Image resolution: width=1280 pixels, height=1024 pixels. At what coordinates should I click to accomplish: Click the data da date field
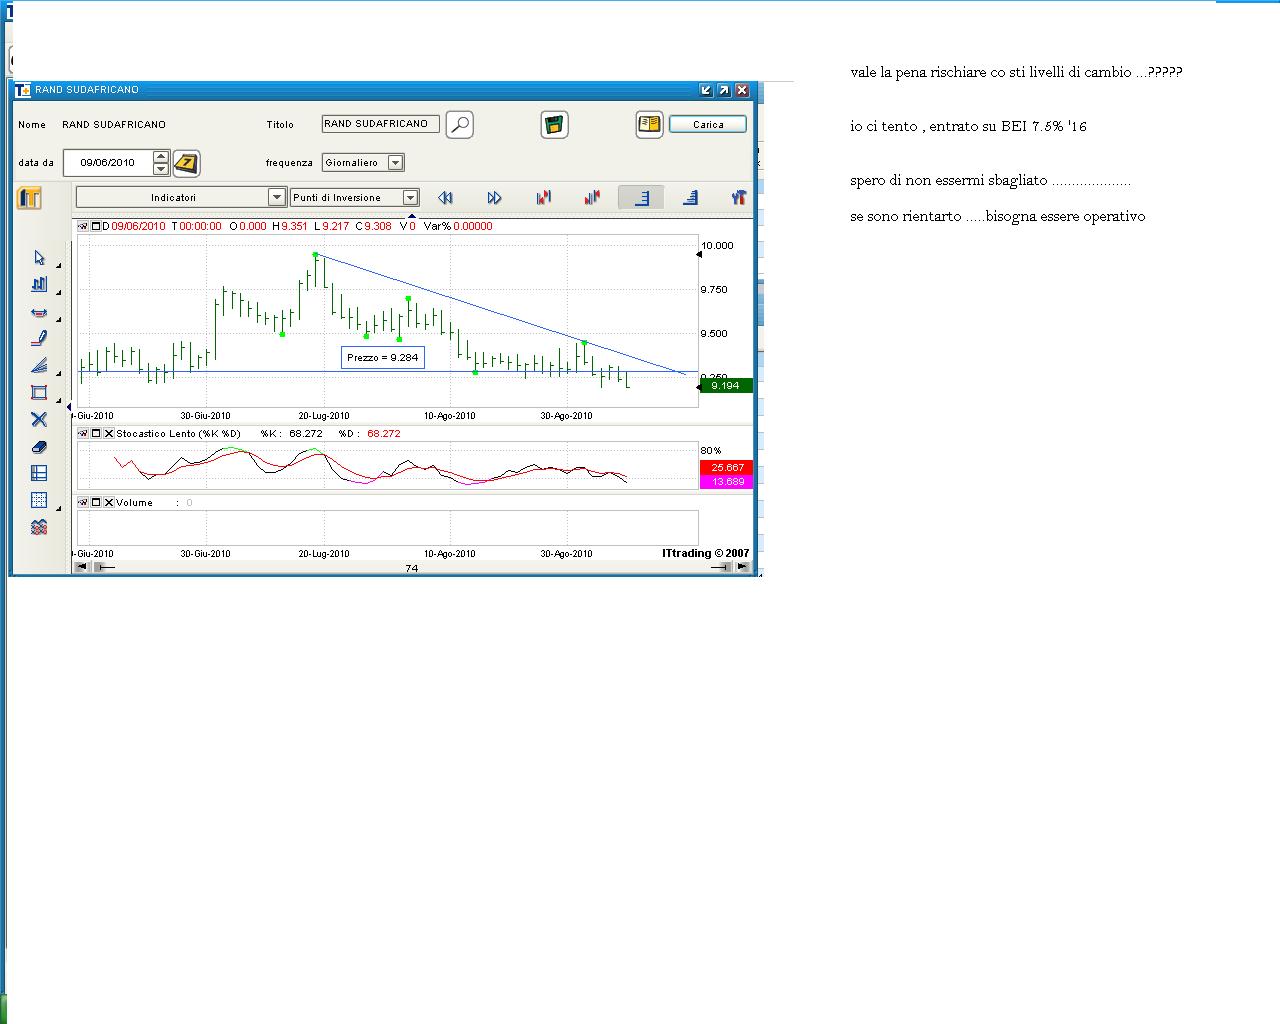click(x=108, y=162)
